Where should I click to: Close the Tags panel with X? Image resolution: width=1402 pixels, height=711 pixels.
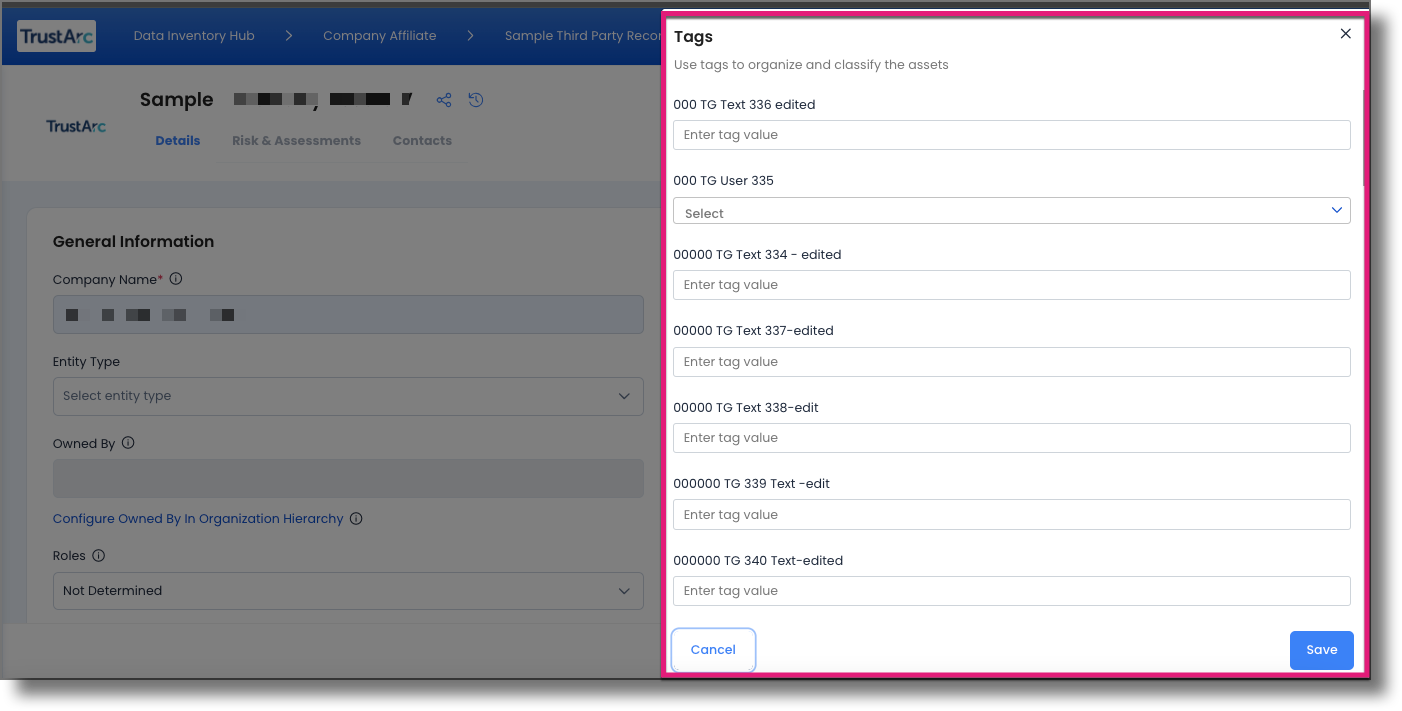click(x=1345, y=34)
